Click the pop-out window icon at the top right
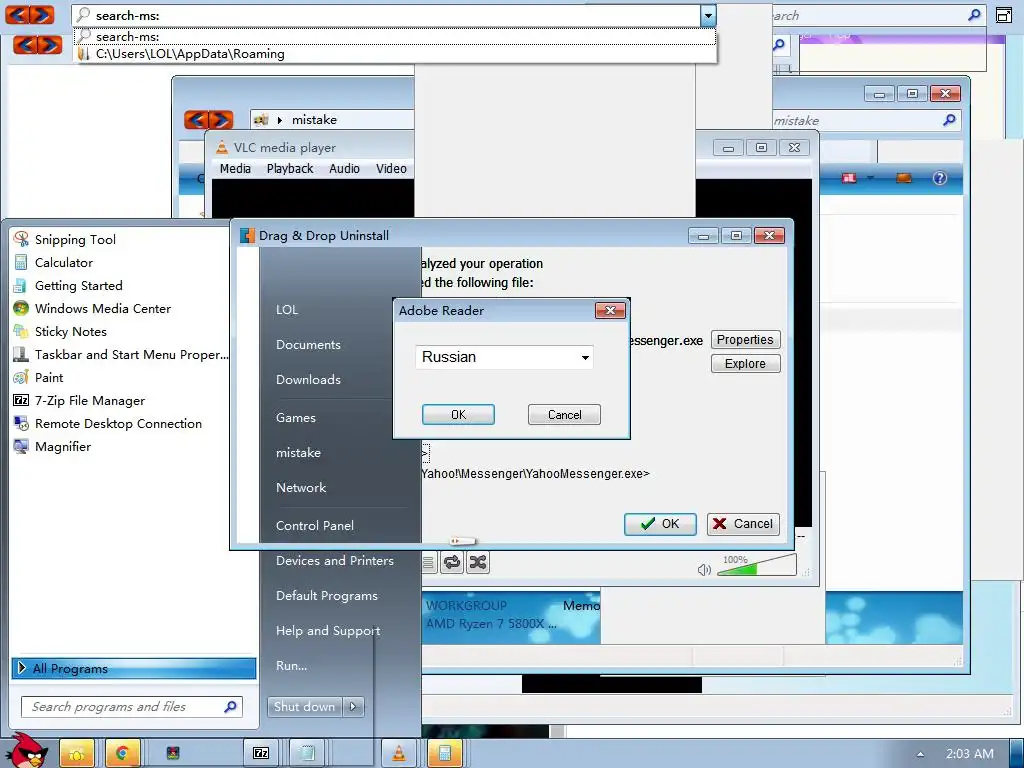The width and height of the screenshot is (1024, 768). click(x=1004, y=15)
